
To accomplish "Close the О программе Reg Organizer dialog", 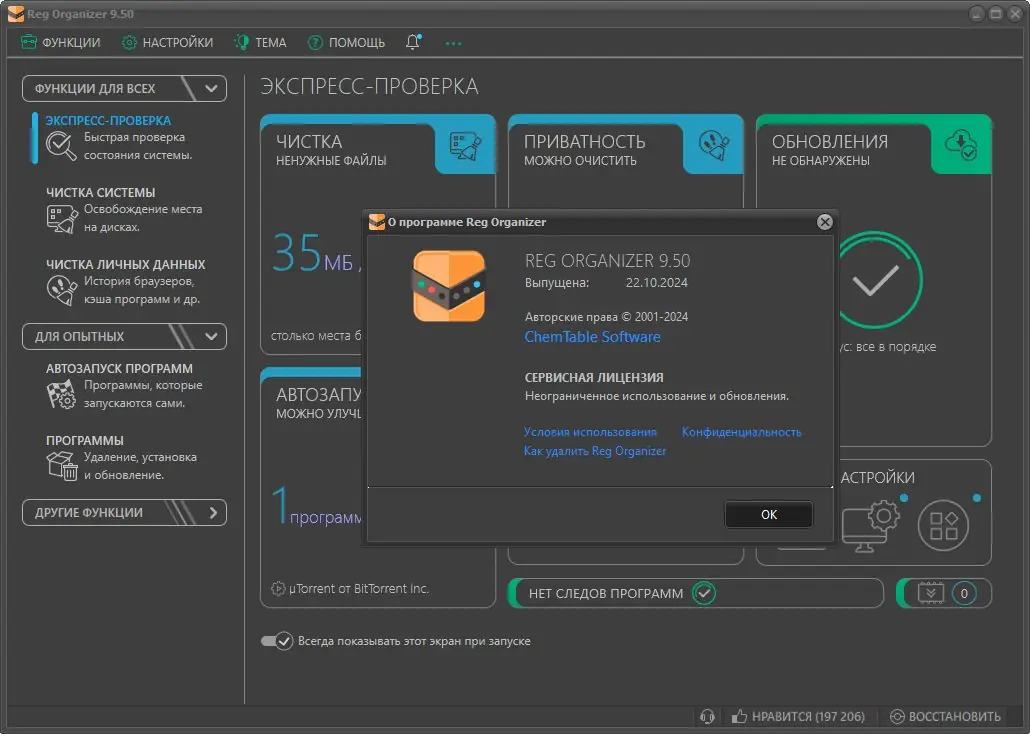I will [825, 222].
